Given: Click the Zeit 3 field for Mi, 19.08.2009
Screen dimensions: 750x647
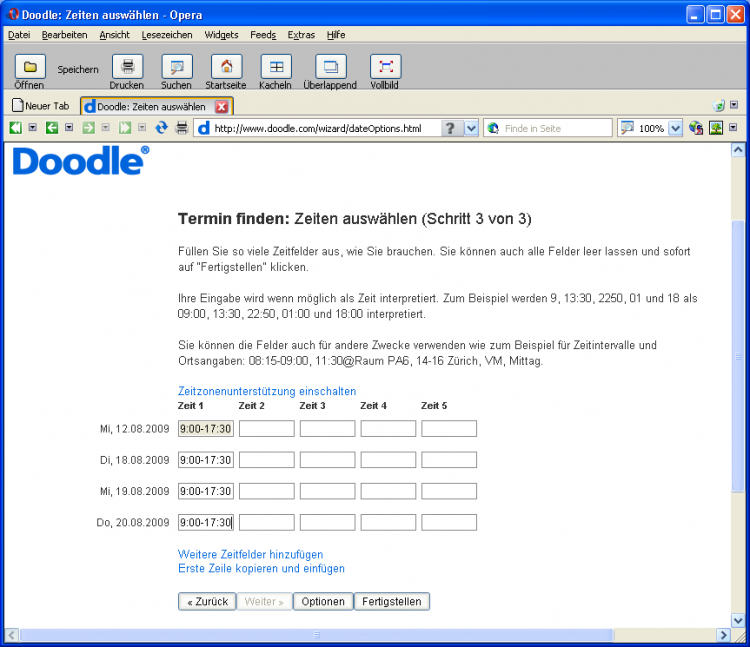Looking at the screenshot, I should 327,491.
